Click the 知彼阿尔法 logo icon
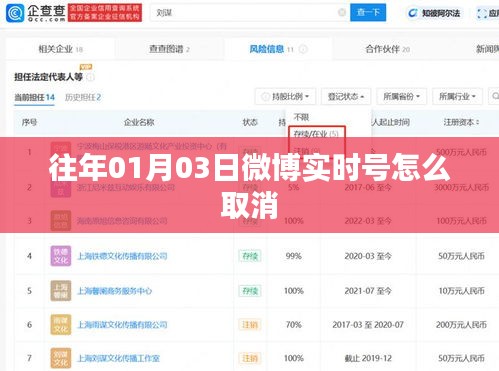Screen dimensions: 499x371 click(x=413, y=13)
